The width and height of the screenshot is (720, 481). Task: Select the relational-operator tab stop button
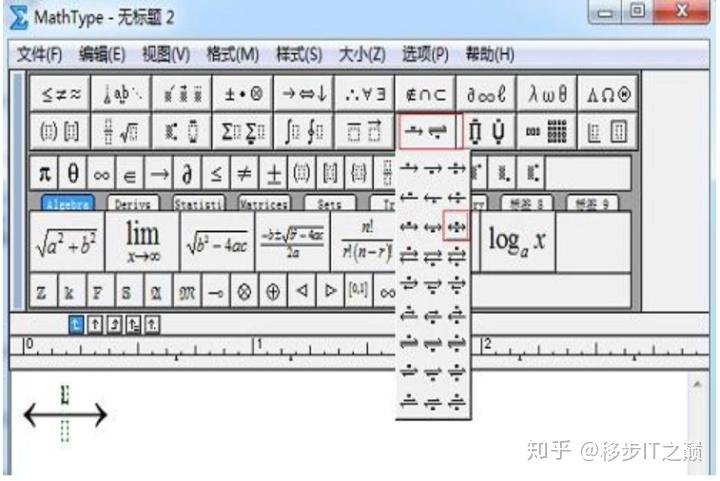pos(133,324)
